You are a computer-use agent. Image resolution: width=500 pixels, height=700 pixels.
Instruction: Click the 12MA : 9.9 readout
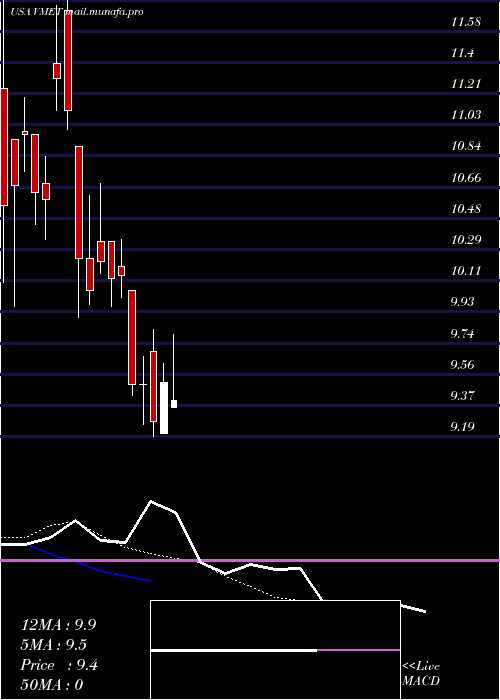click(x=58, y=625)
